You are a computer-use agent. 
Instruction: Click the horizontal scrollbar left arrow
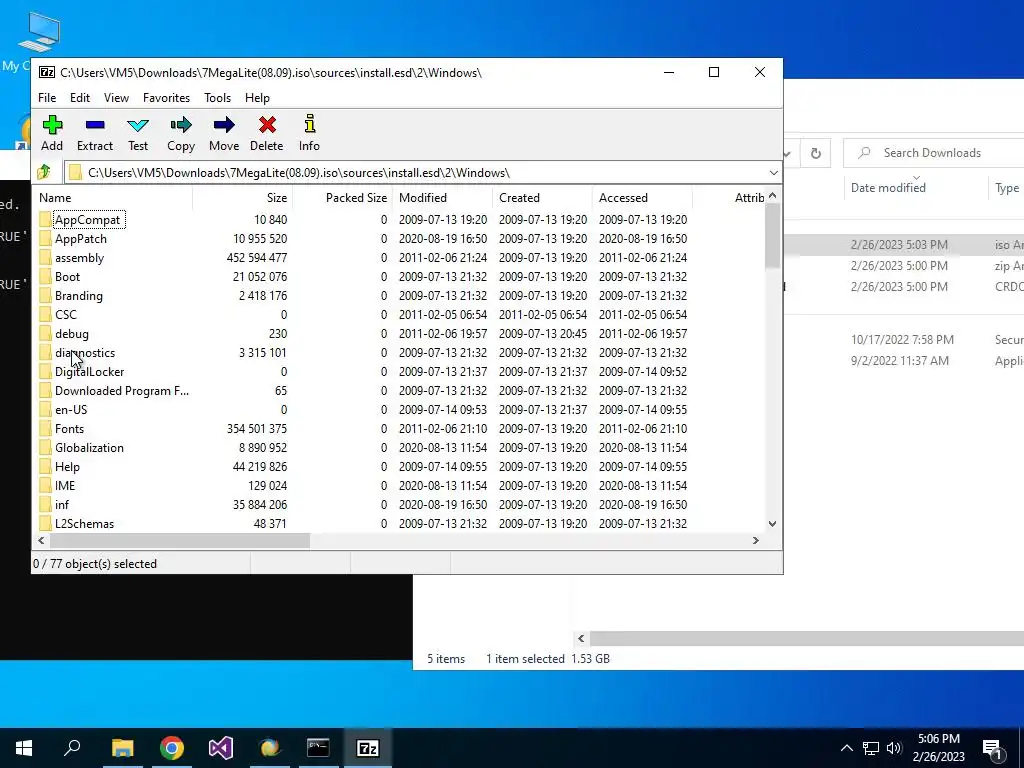point(41,541)
